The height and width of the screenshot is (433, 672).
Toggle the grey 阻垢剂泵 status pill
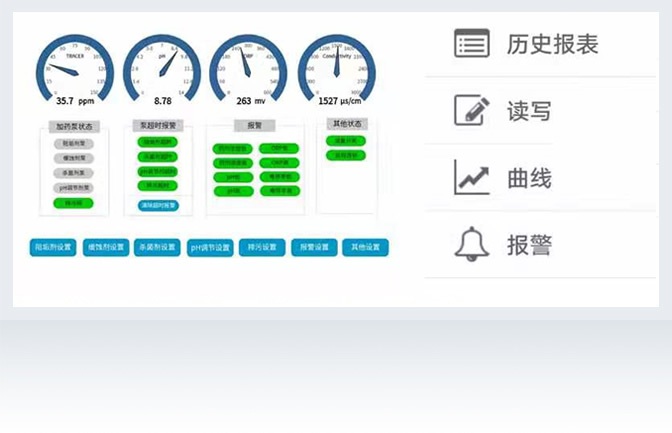pyautogui.click(x=74, y=144)
